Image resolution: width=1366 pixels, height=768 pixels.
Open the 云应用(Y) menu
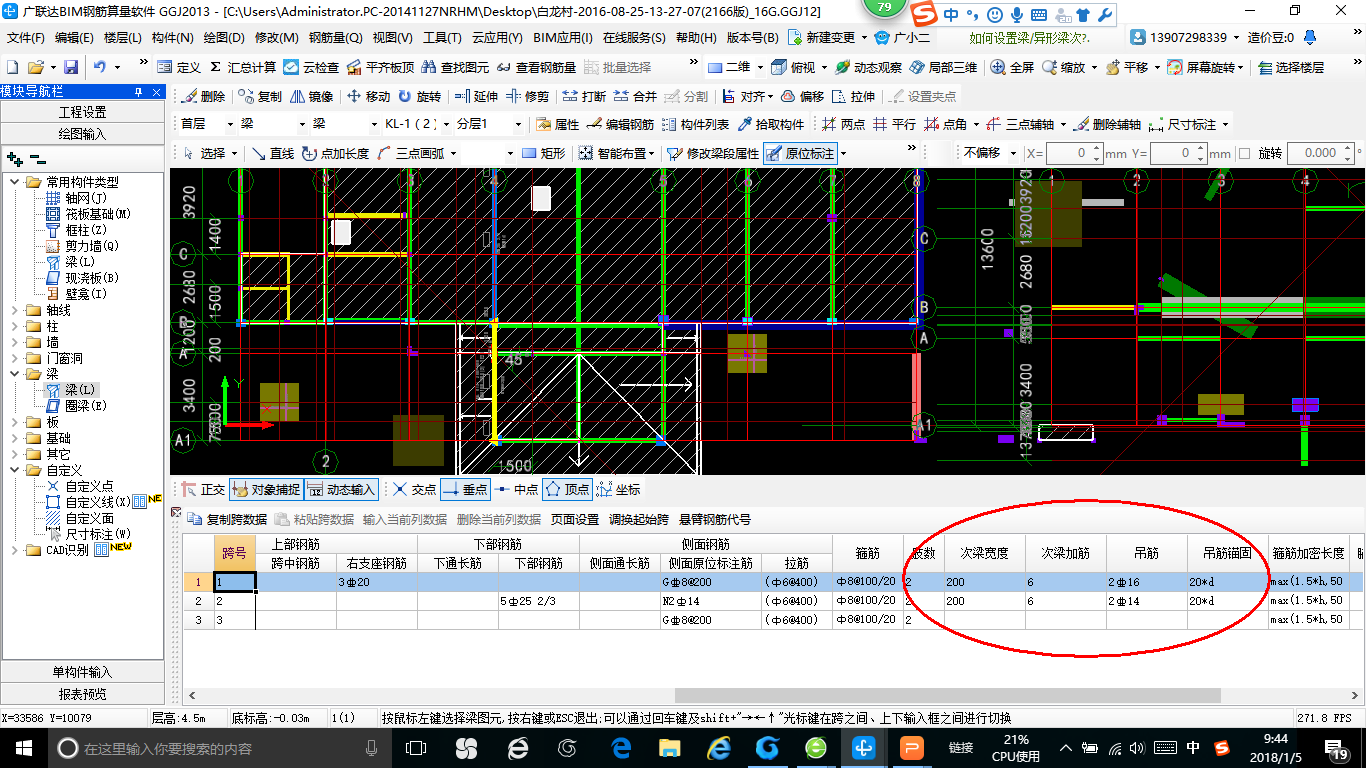(x=496, y=38)
